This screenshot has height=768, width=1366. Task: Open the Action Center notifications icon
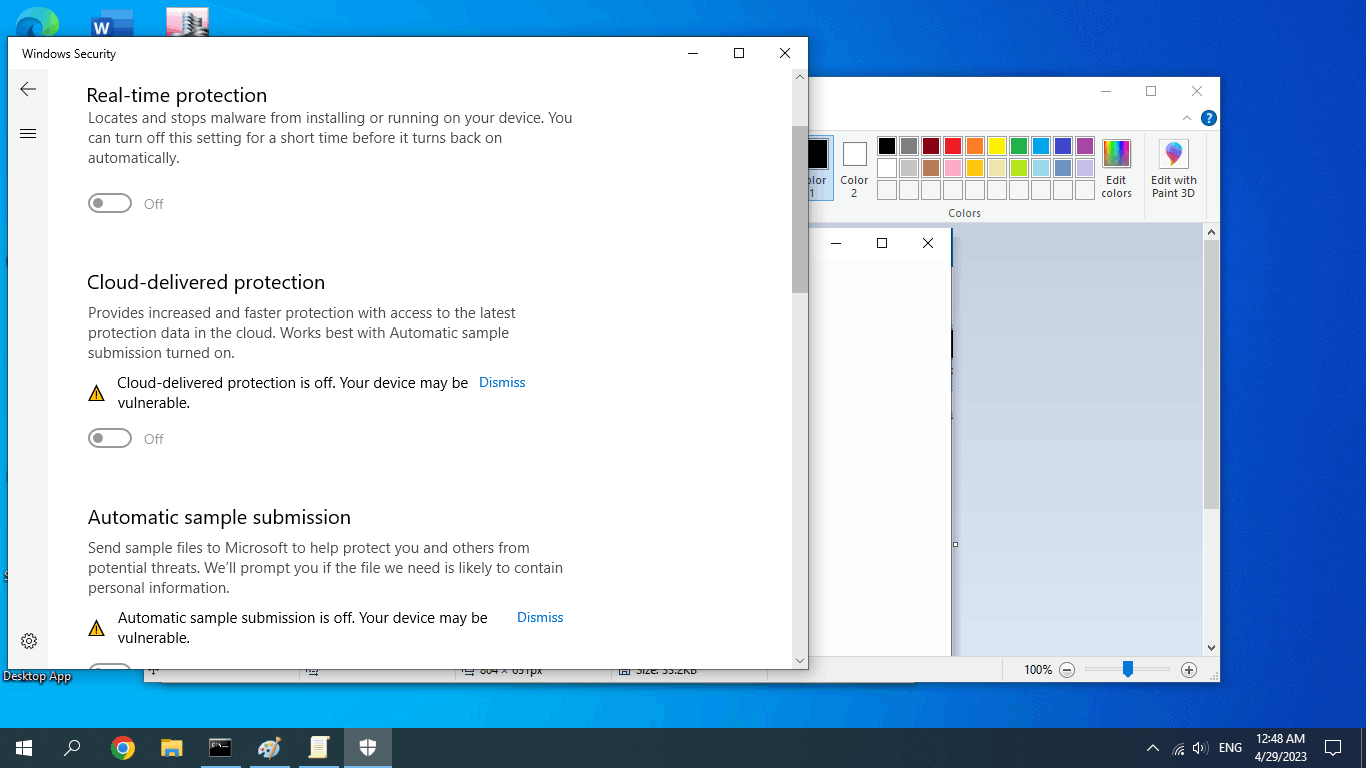[x=1333, y=748]
